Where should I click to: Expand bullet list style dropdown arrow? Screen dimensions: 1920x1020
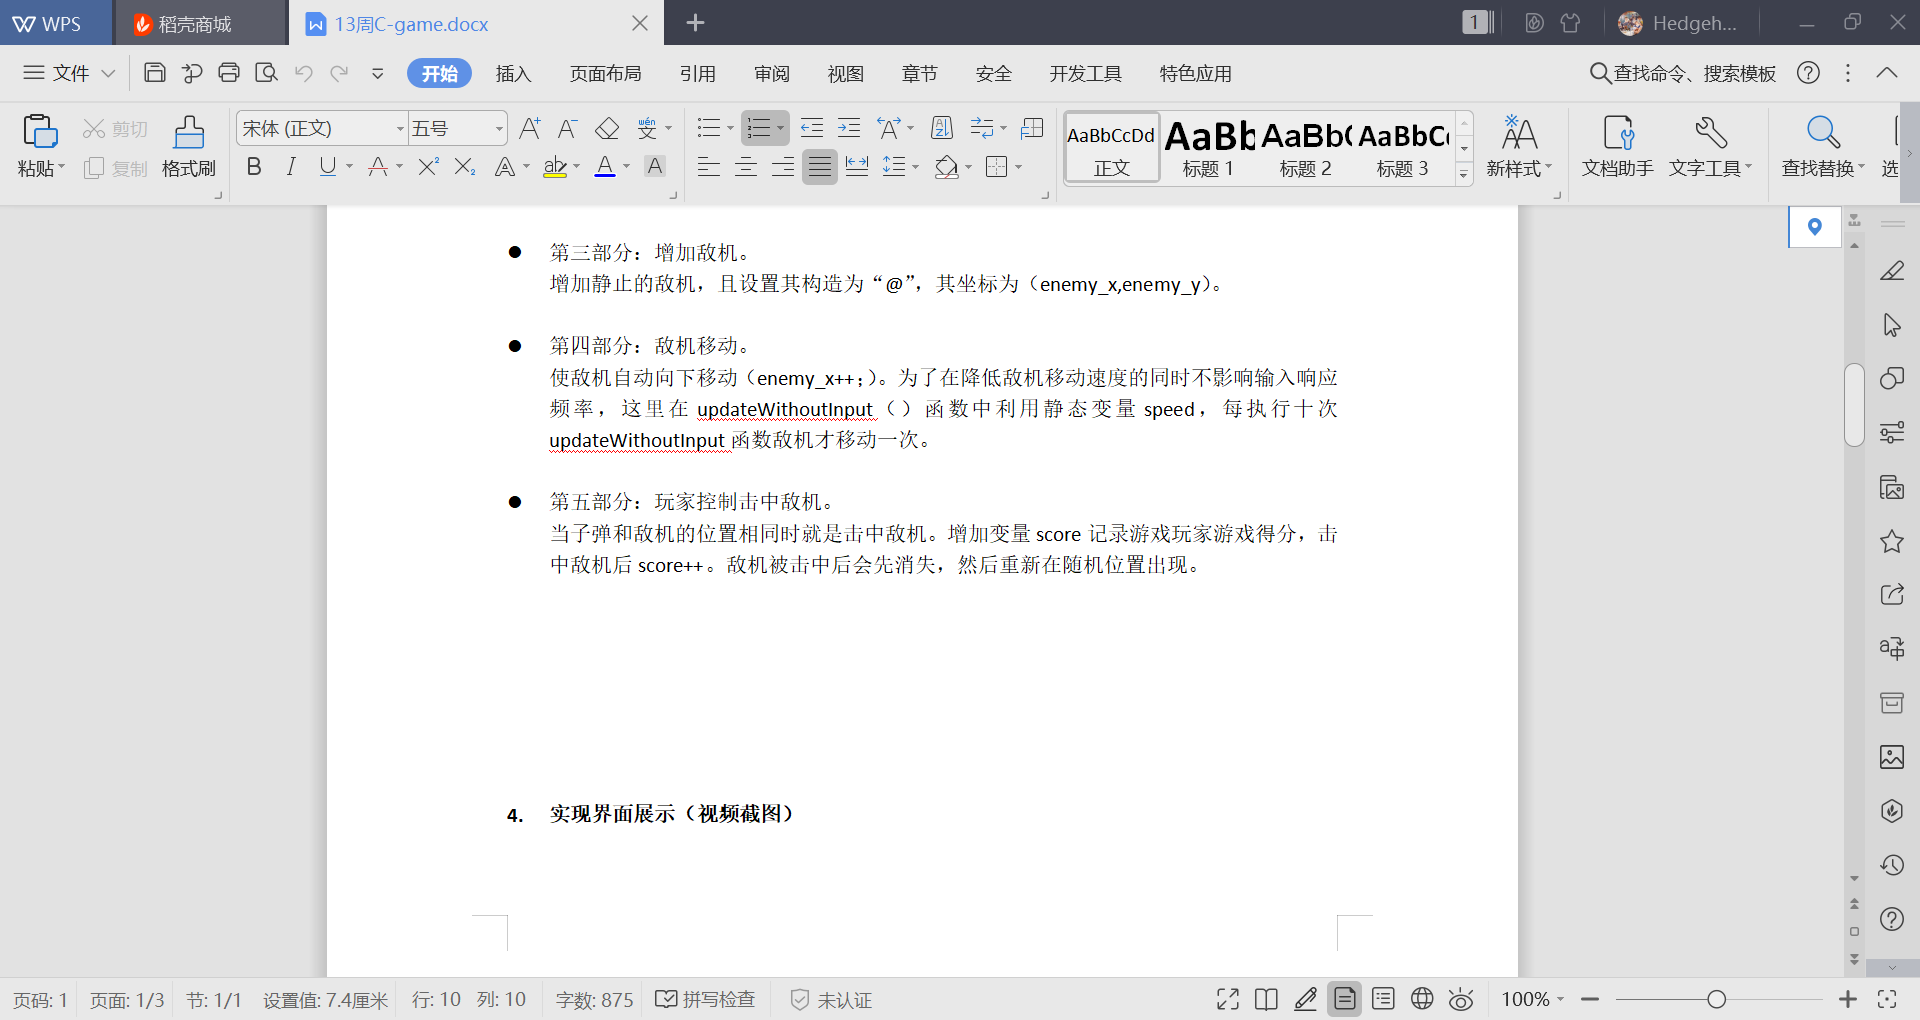pyautogui.click(x=730, y=128)
